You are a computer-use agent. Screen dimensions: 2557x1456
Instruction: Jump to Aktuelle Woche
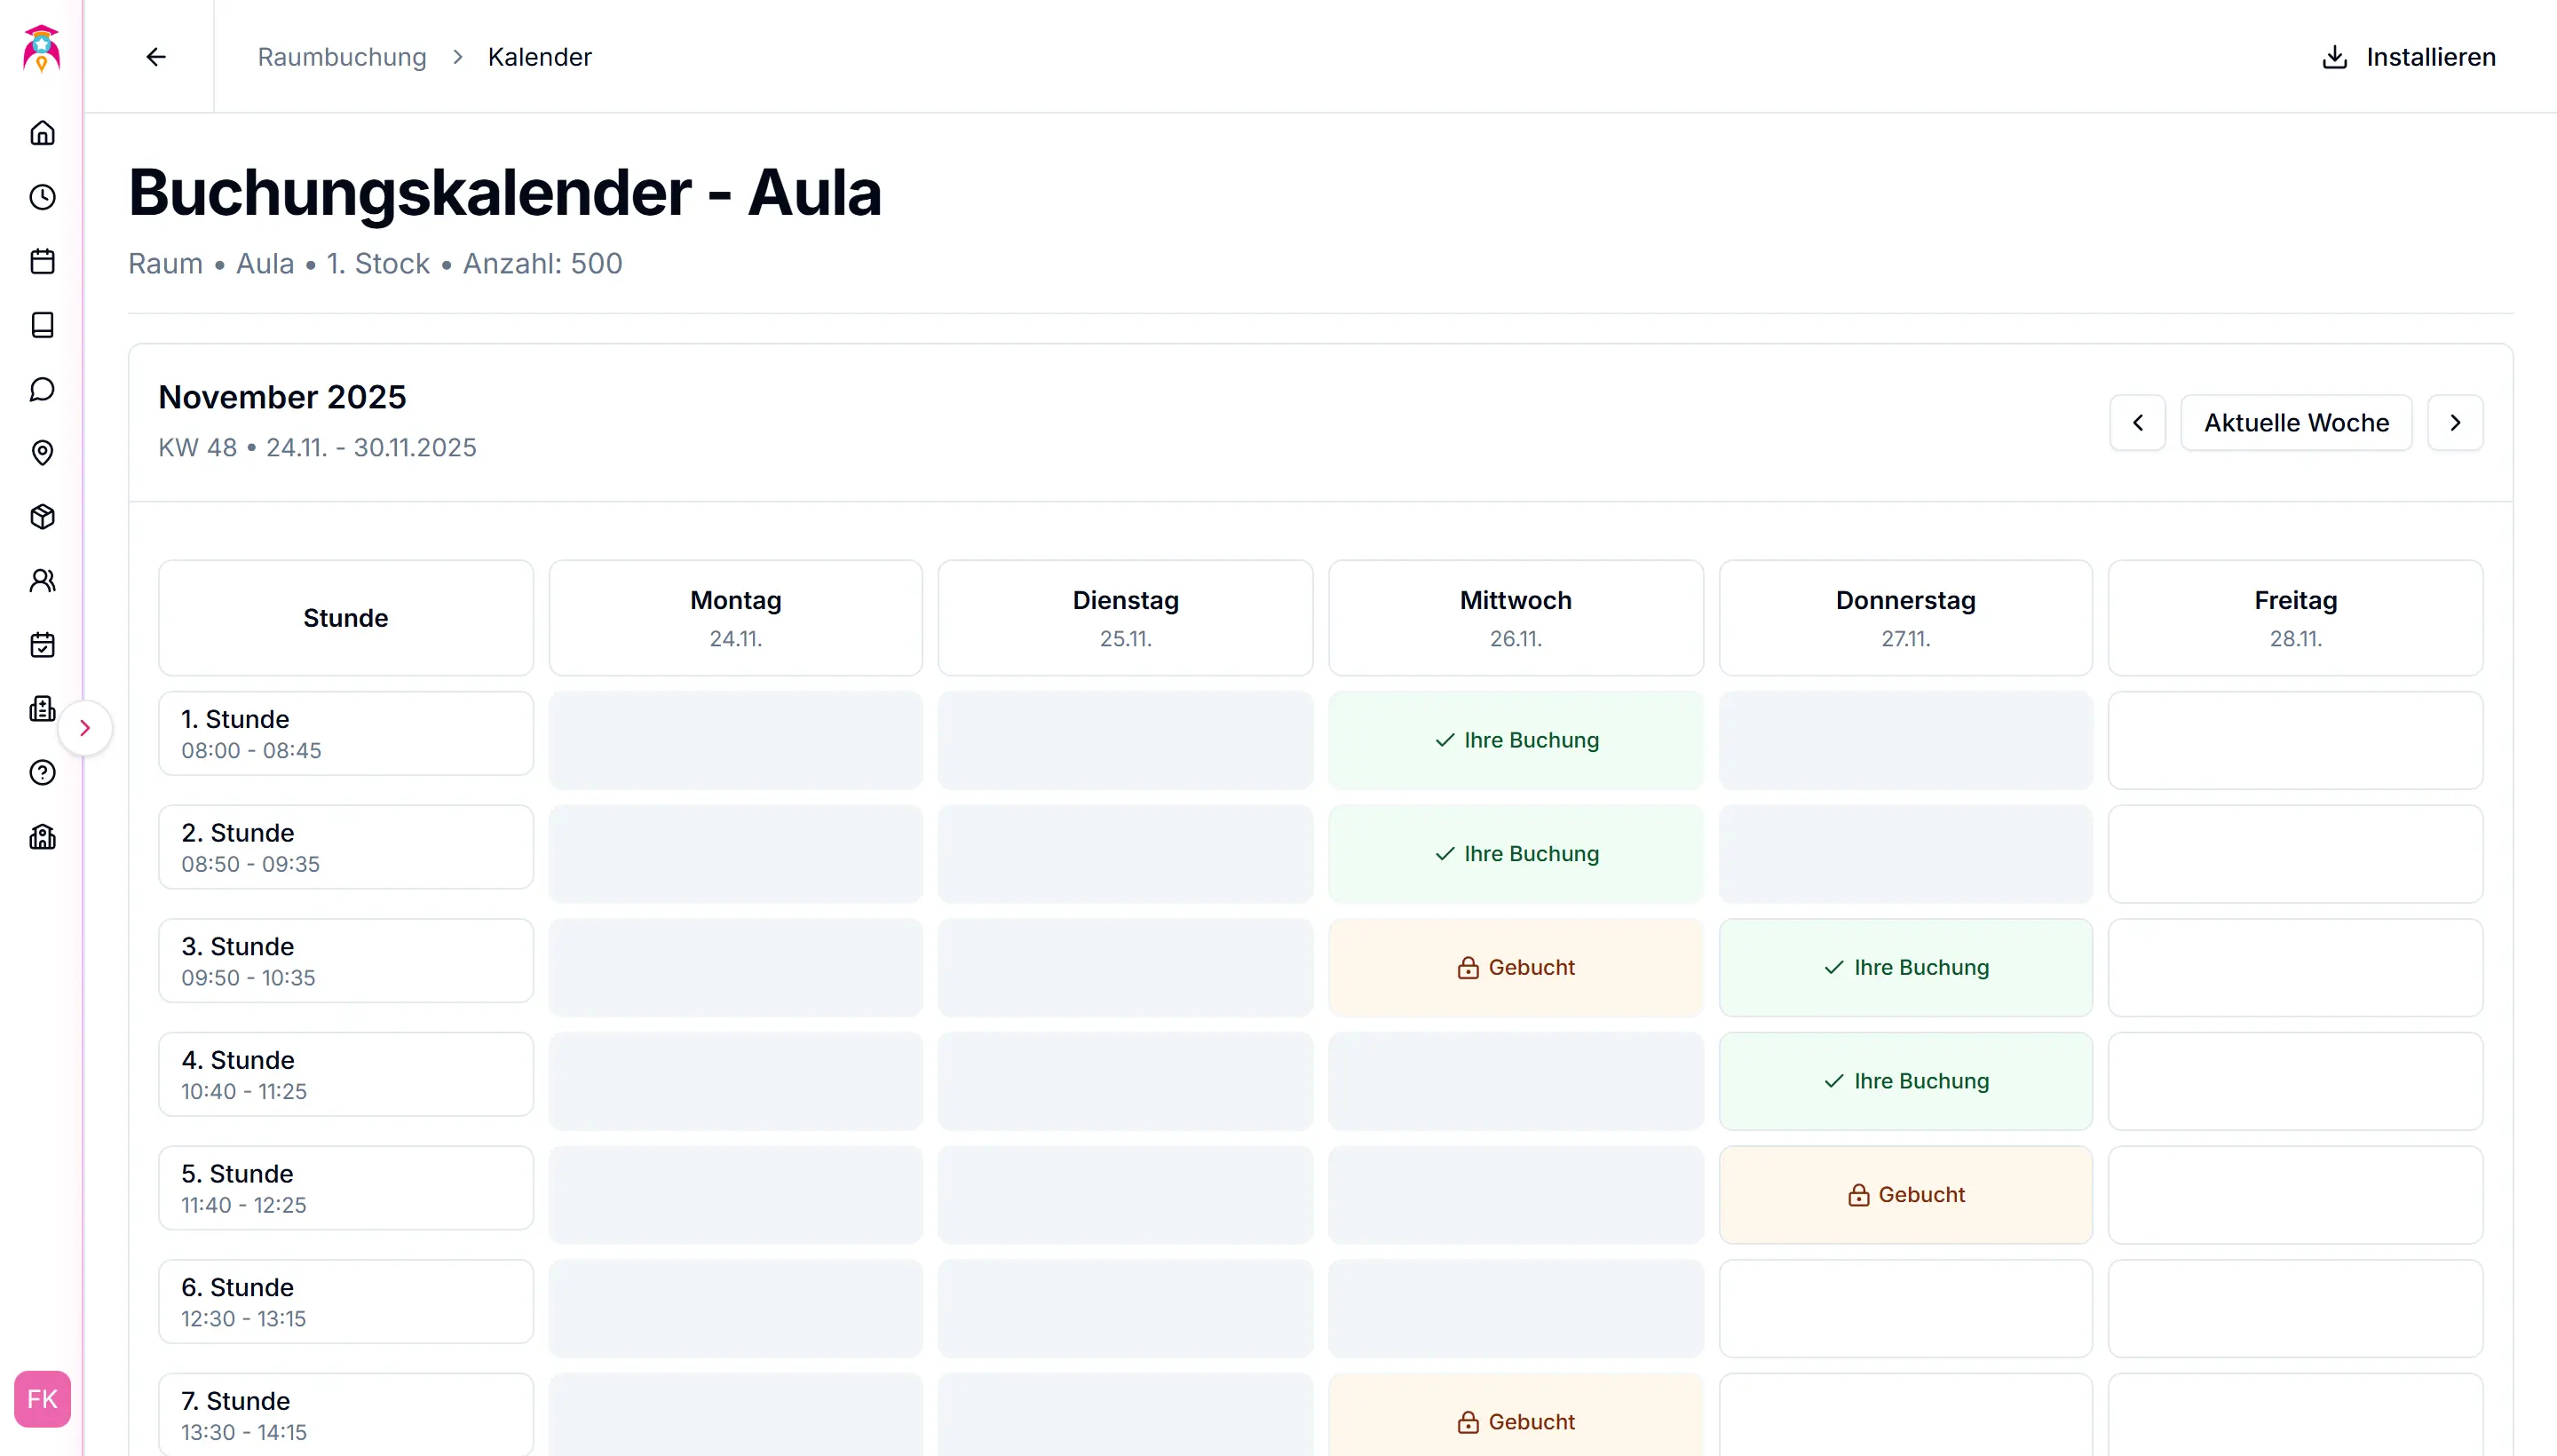pos(2296,423)
